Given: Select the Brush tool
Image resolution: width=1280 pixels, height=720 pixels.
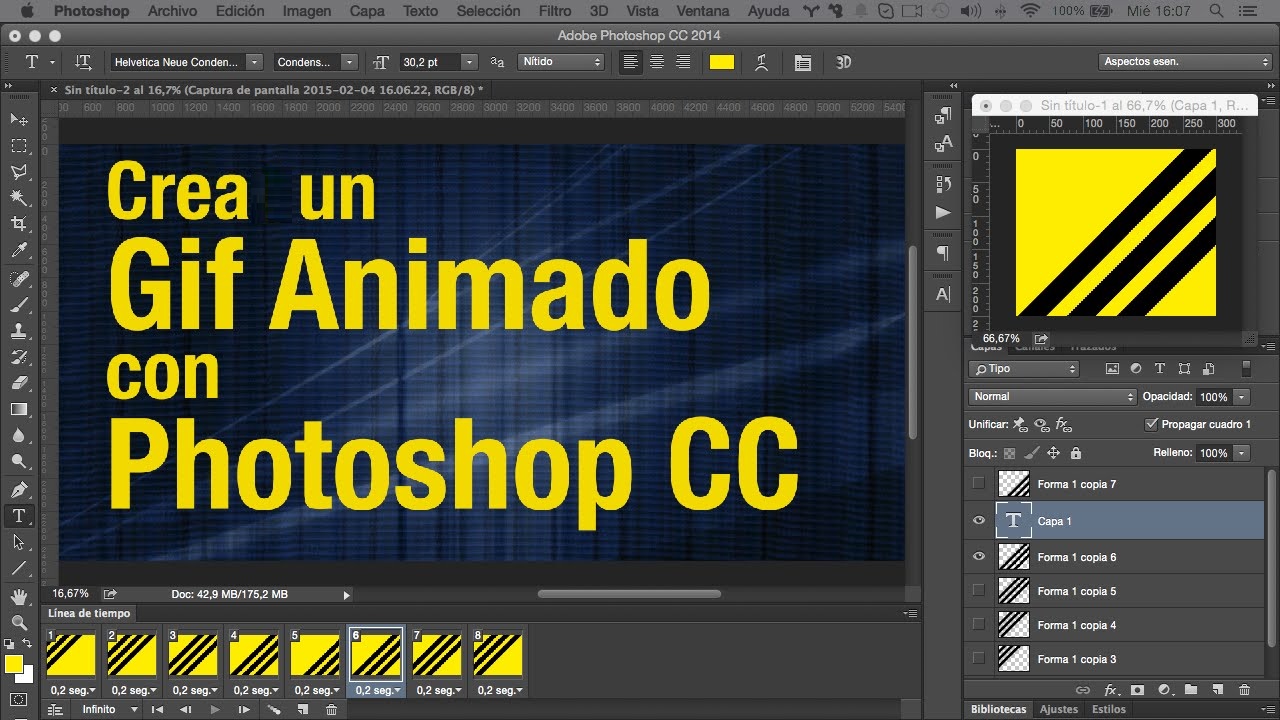Looking at the screenshot, I should (19, 305).
